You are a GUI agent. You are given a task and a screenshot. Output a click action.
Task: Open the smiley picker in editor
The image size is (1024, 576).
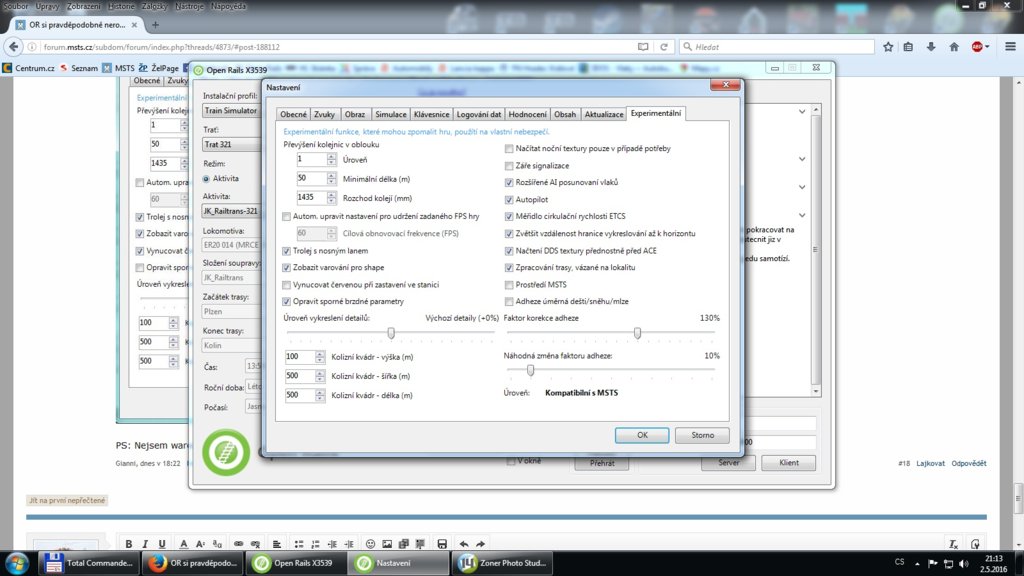(x=370, y=543)
